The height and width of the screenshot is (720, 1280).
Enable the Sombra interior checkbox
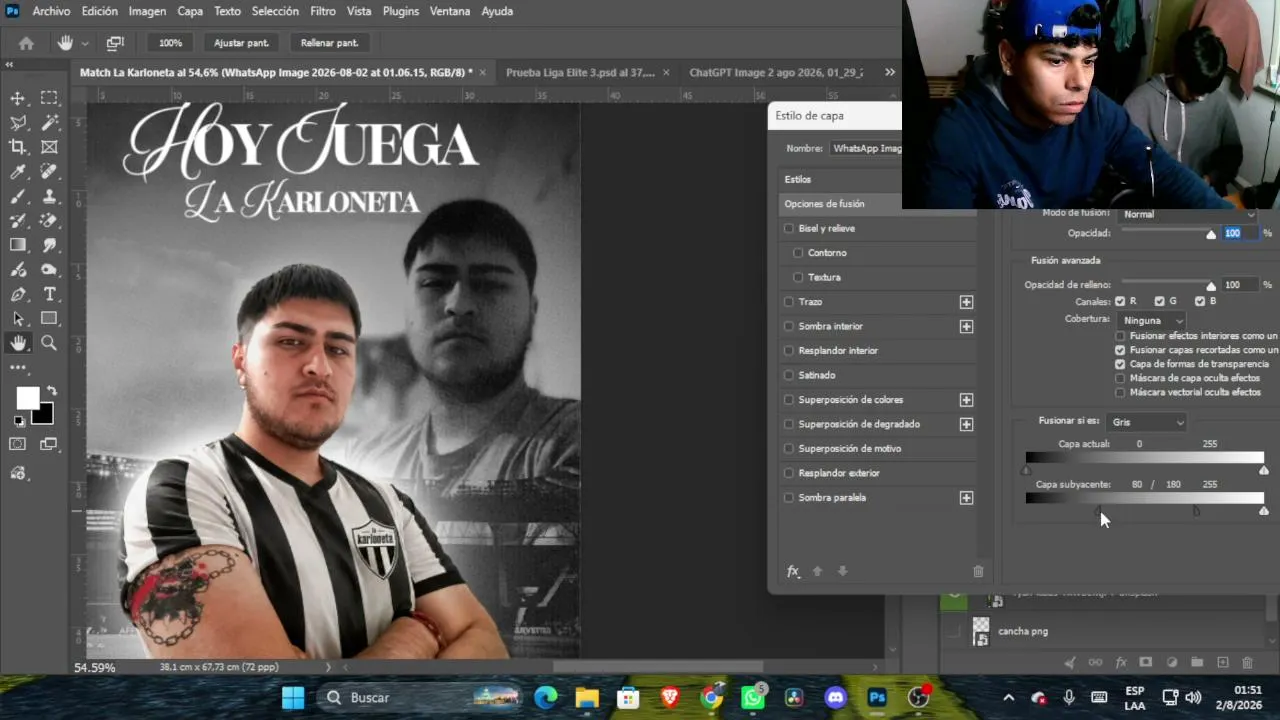pos(789,326)
